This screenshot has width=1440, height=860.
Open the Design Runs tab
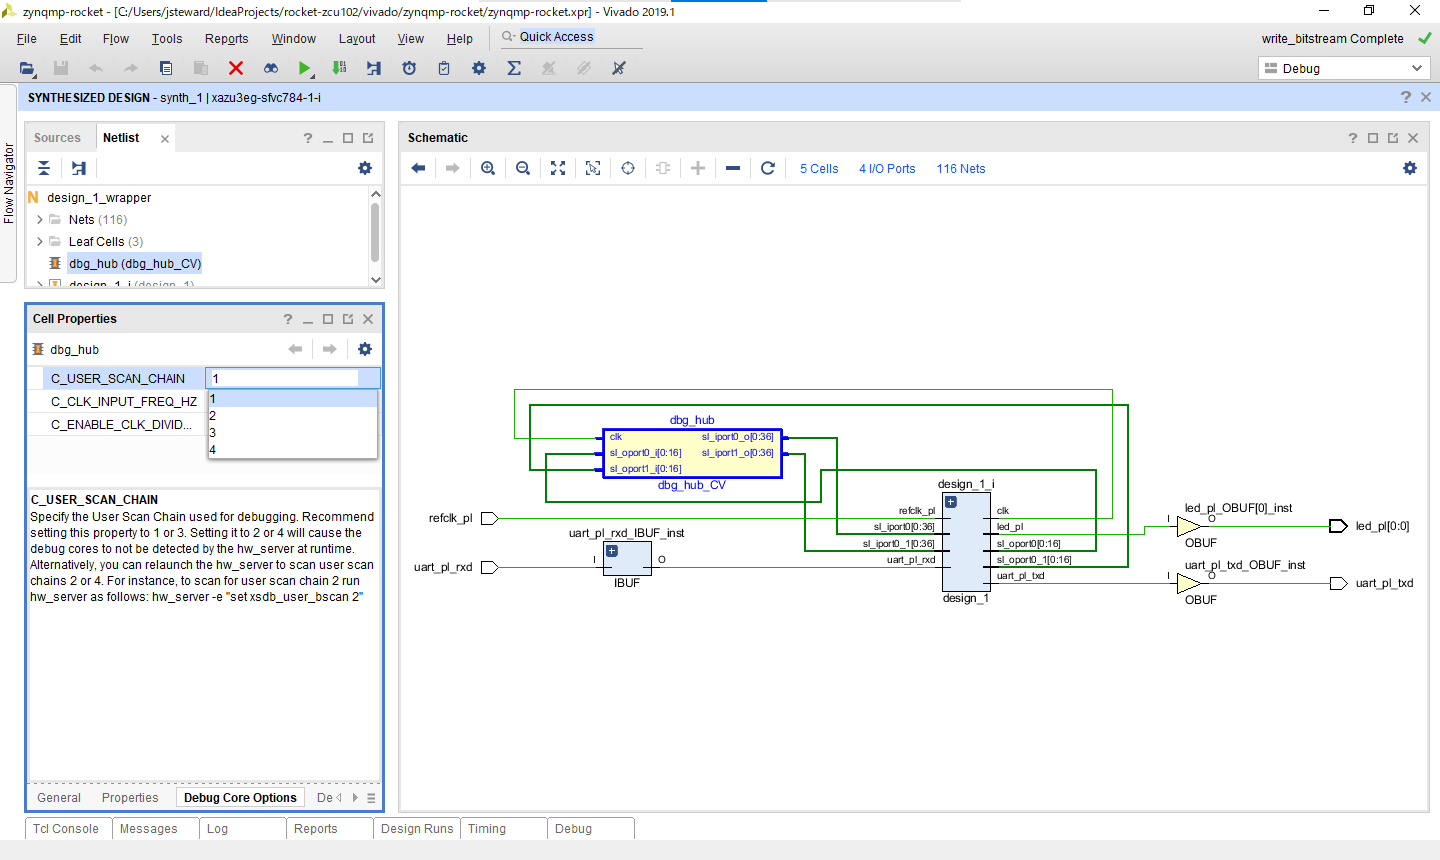coord(417,829)
